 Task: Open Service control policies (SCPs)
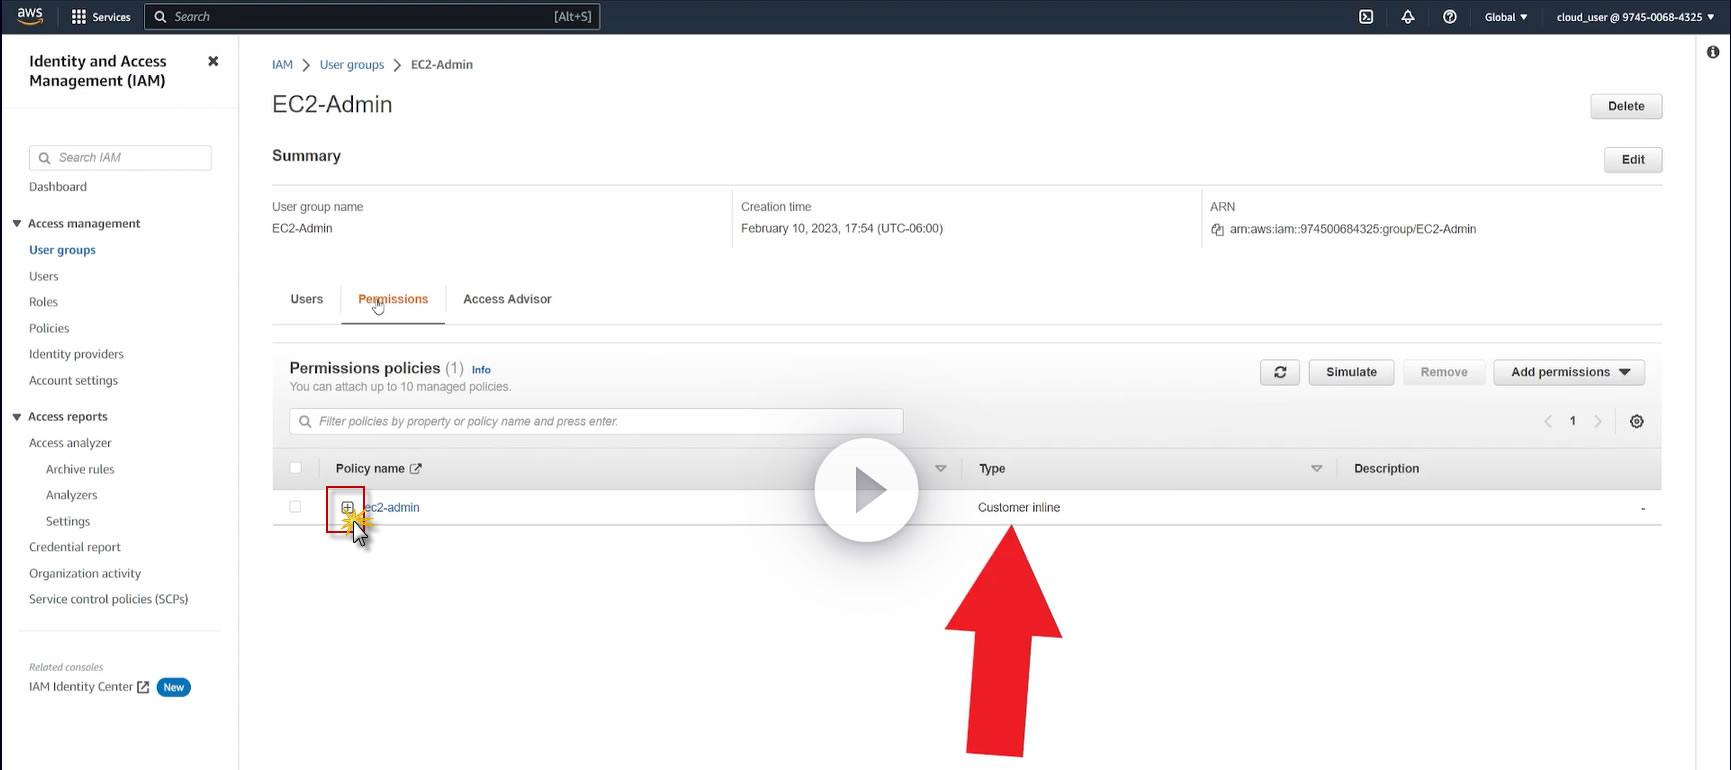click(109, 599)
